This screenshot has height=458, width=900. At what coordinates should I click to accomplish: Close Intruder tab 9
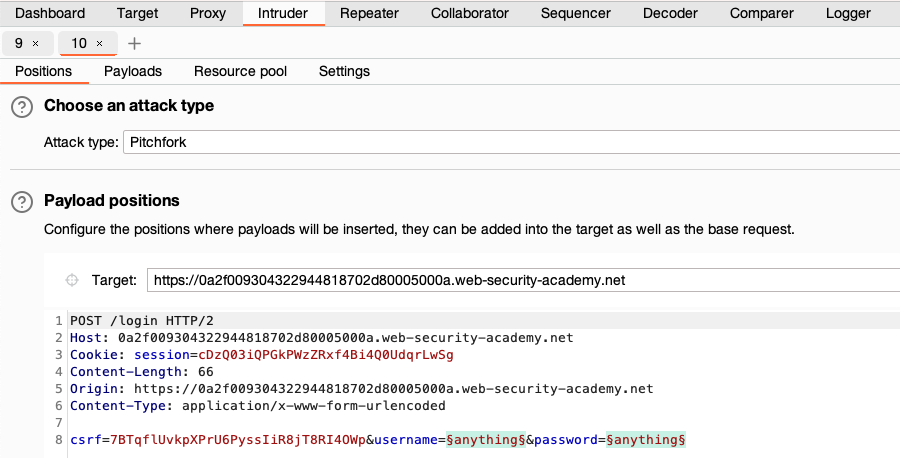36,44
